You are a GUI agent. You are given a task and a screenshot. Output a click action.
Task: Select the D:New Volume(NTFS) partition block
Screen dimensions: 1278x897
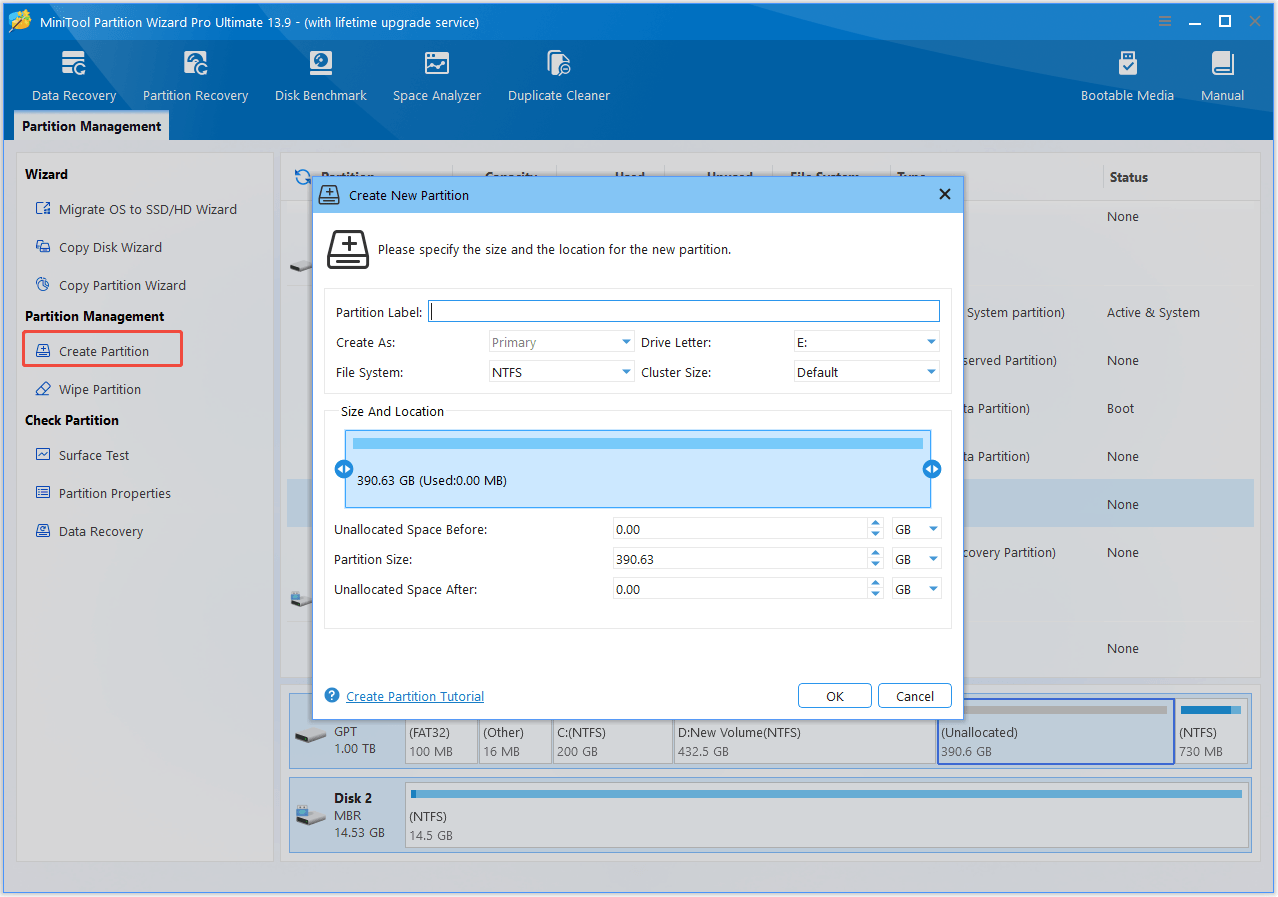click(x=805, y=741)
